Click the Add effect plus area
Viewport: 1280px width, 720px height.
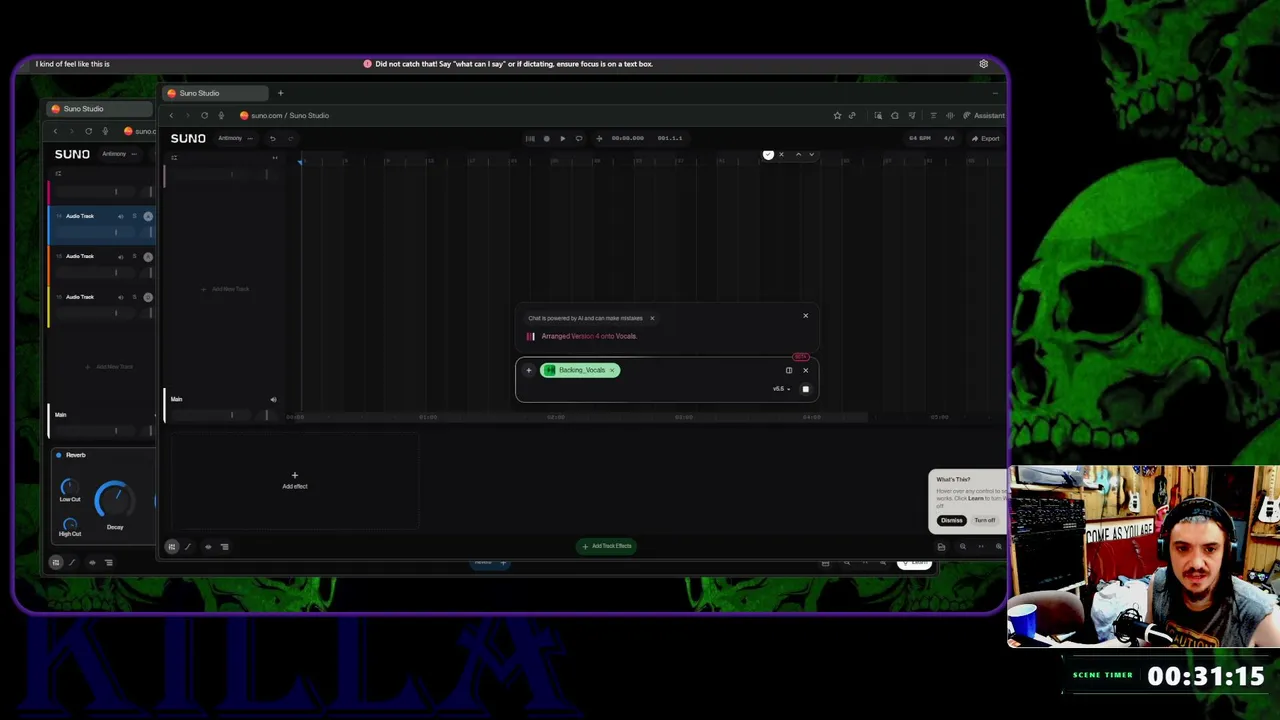294,480
